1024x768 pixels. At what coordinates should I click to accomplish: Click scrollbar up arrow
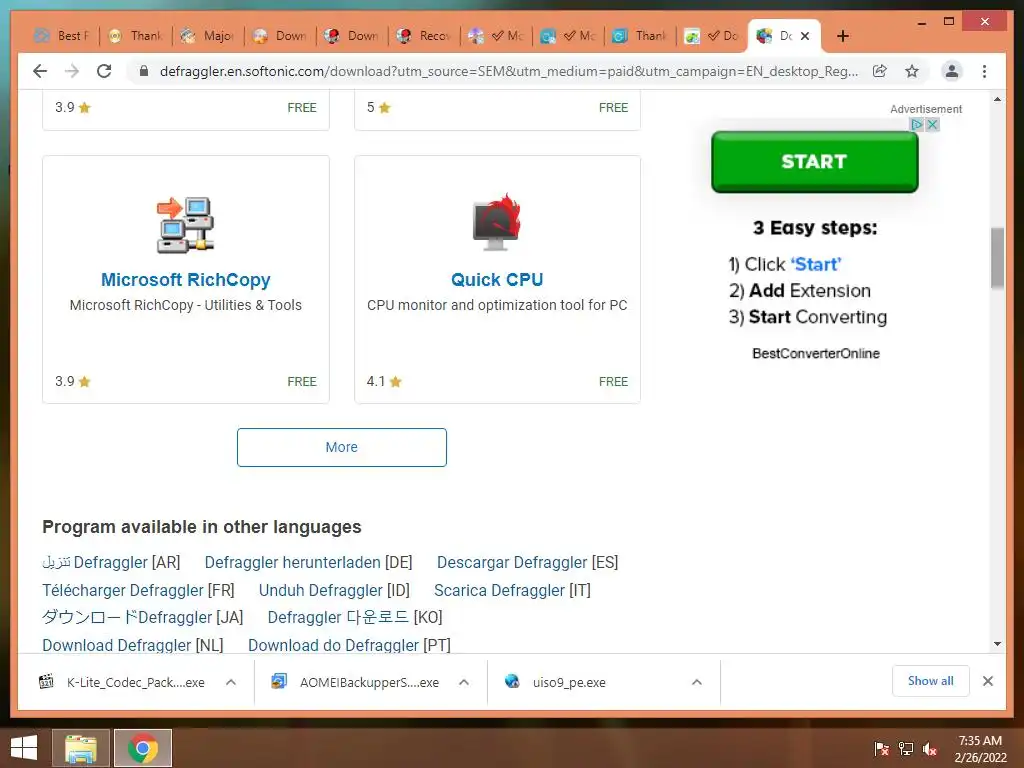coord(997,99)
